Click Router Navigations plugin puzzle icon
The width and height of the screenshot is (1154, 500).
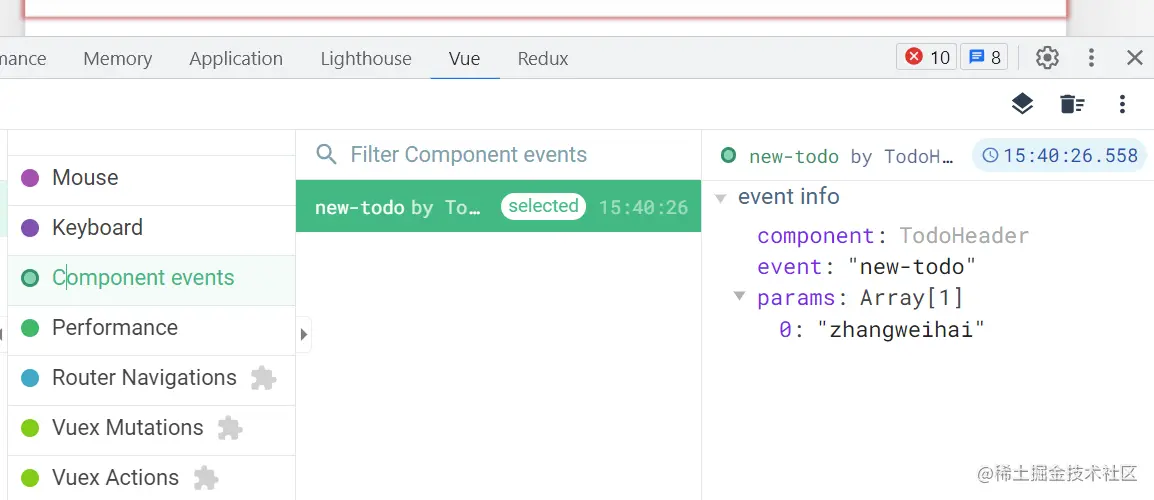(x=263, y=378)
